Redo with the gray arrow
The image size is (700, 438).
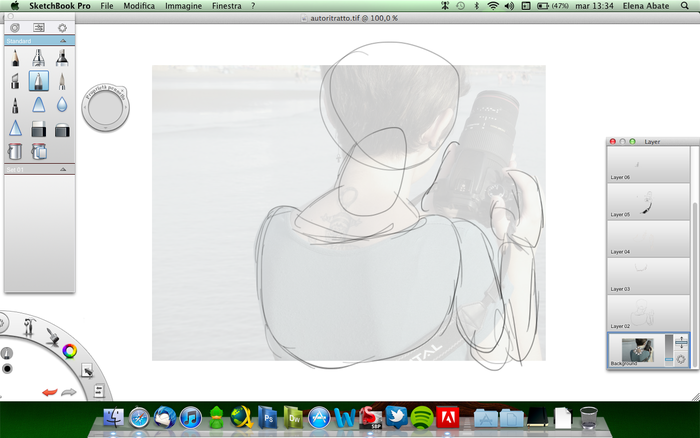(69, 392)
